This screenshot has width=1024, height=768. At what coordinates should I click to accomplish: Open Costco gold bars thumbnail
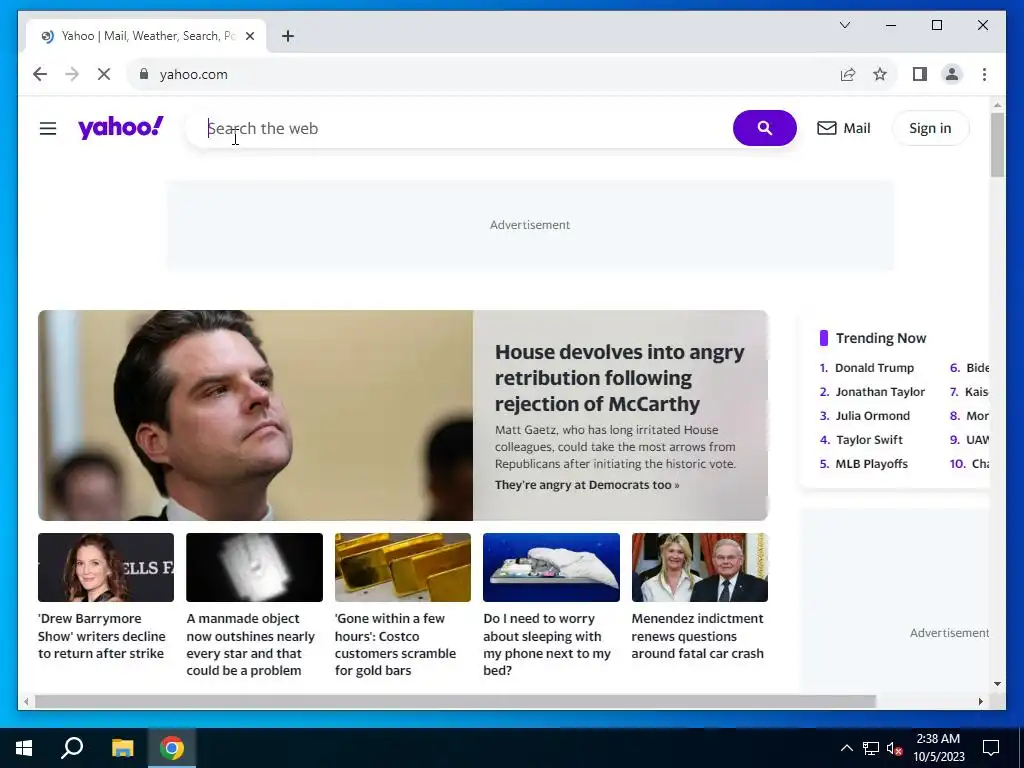(x=403, y=568)
